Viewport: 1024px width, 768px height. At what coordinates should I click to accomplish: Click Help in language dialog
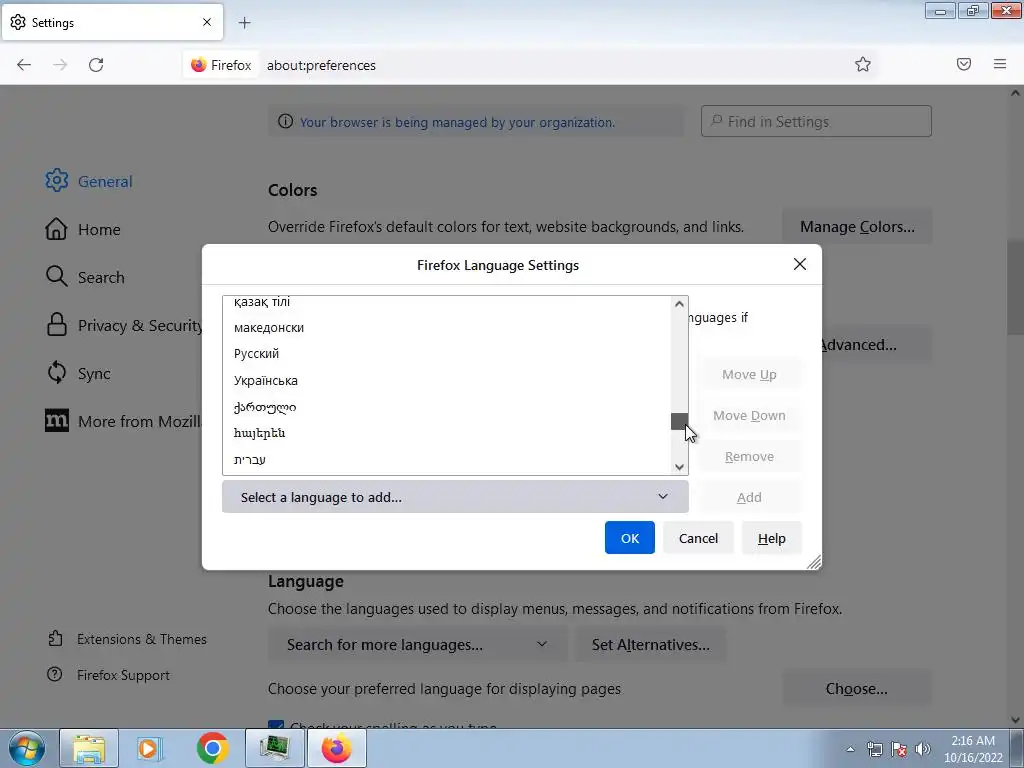pos(771,537)
